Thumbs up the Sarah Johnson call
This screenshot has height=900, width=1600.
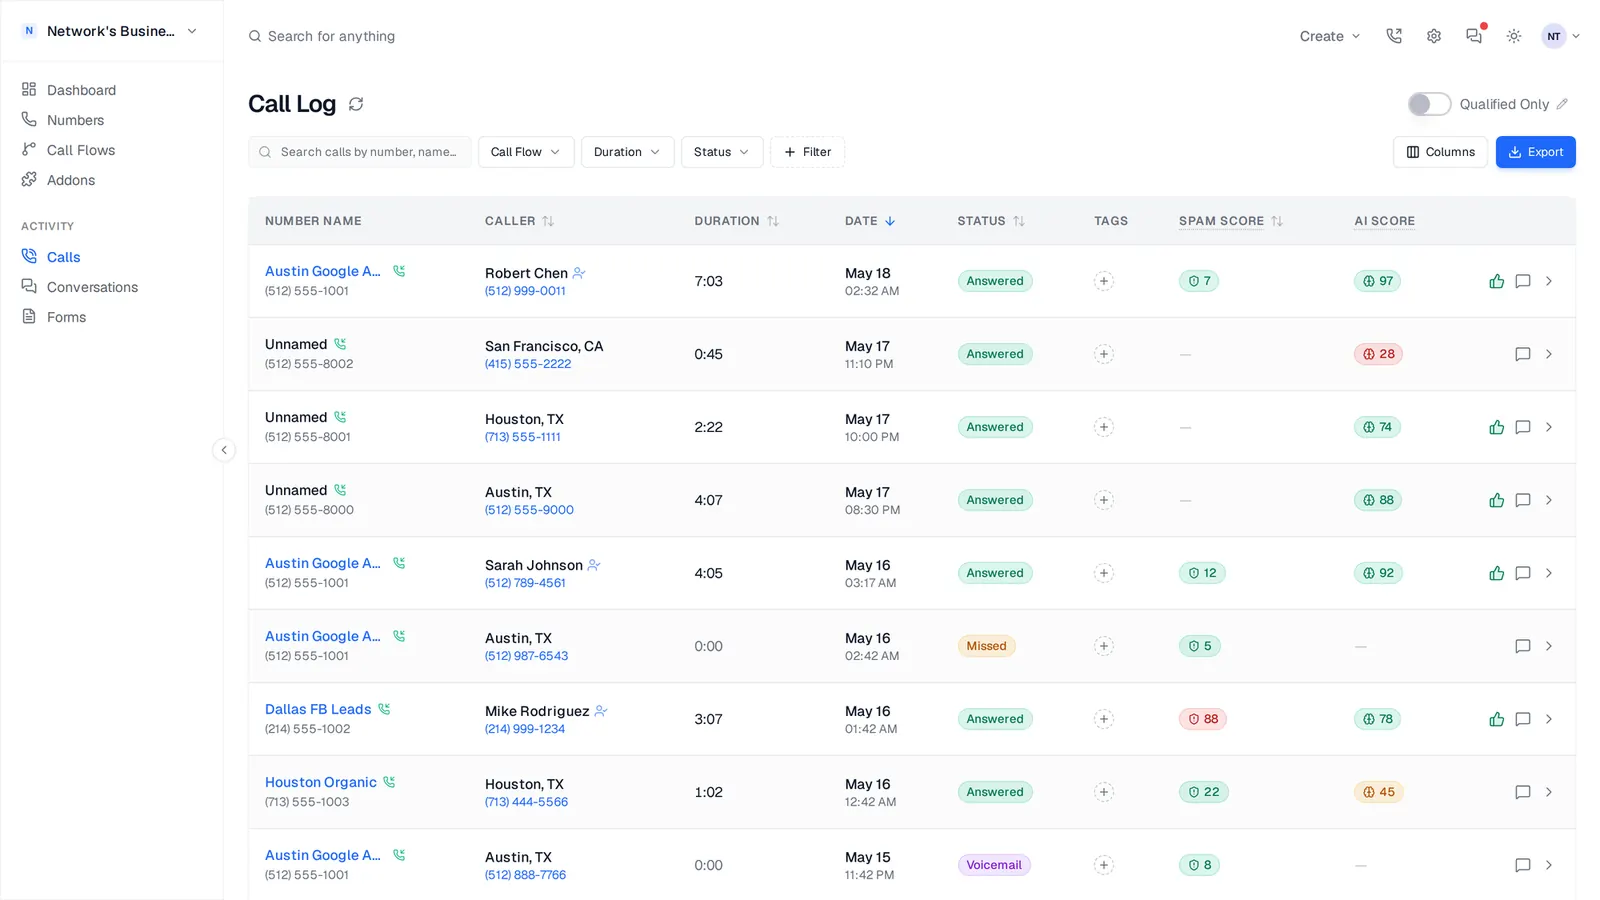[1496, 573]
